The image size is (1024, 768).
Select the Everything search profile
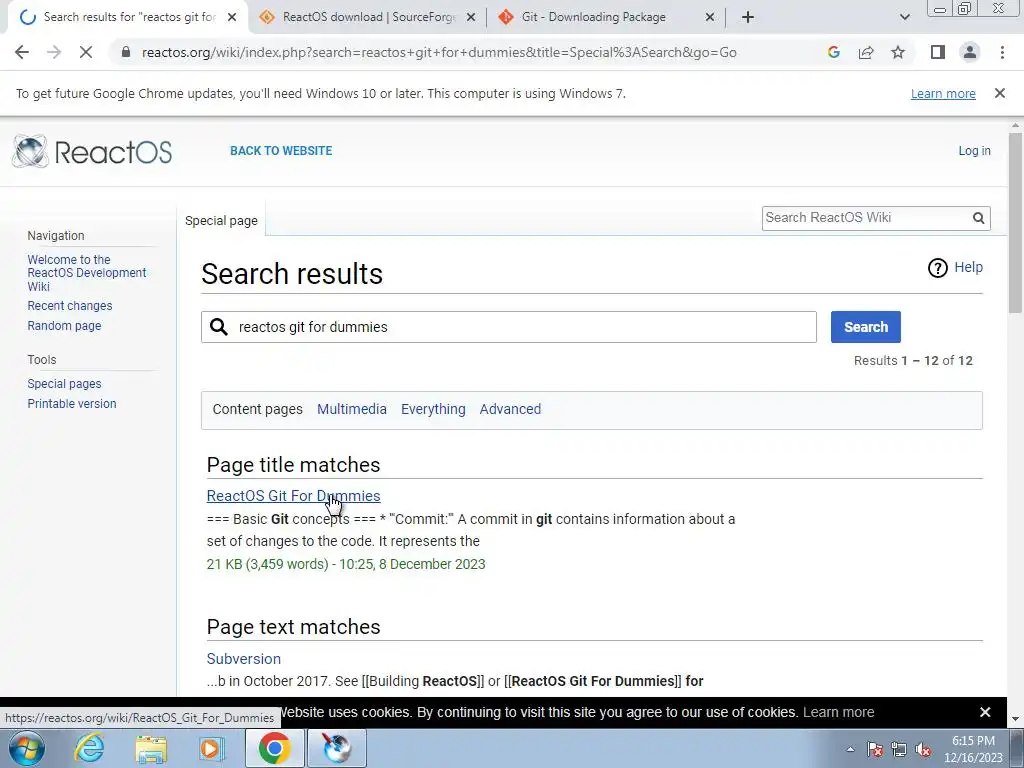coord(433,409)
